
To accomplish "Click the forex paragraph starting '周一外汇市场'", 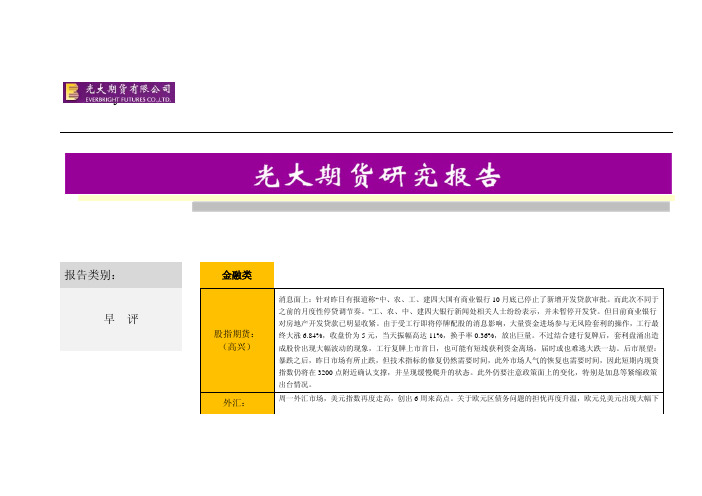I will pos(468,398).
